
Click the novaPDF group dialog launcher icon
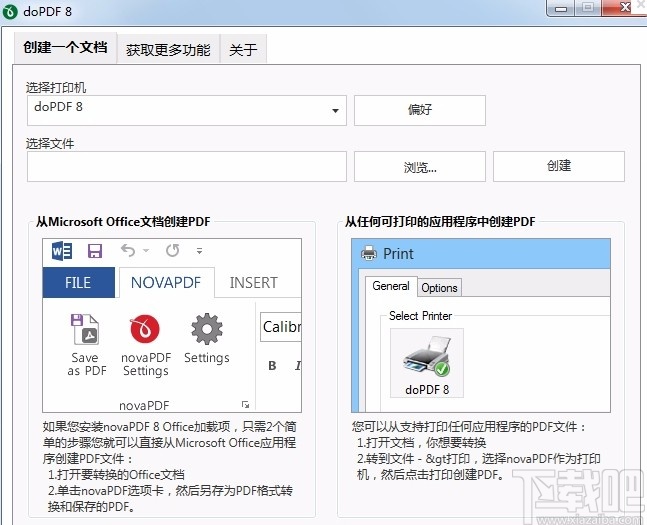point(246,404)
